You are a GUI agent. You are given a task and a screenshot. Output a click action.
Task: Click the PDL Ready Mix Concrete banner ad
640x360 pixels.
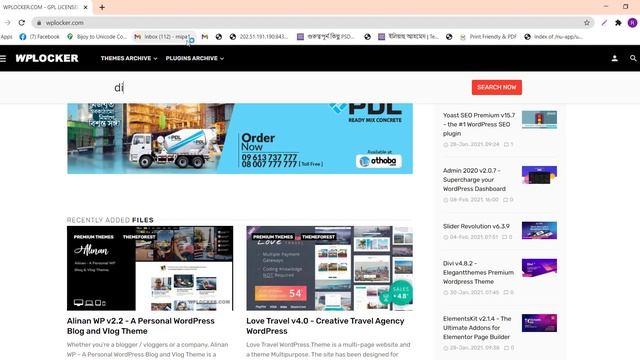[x=240, y=138]
